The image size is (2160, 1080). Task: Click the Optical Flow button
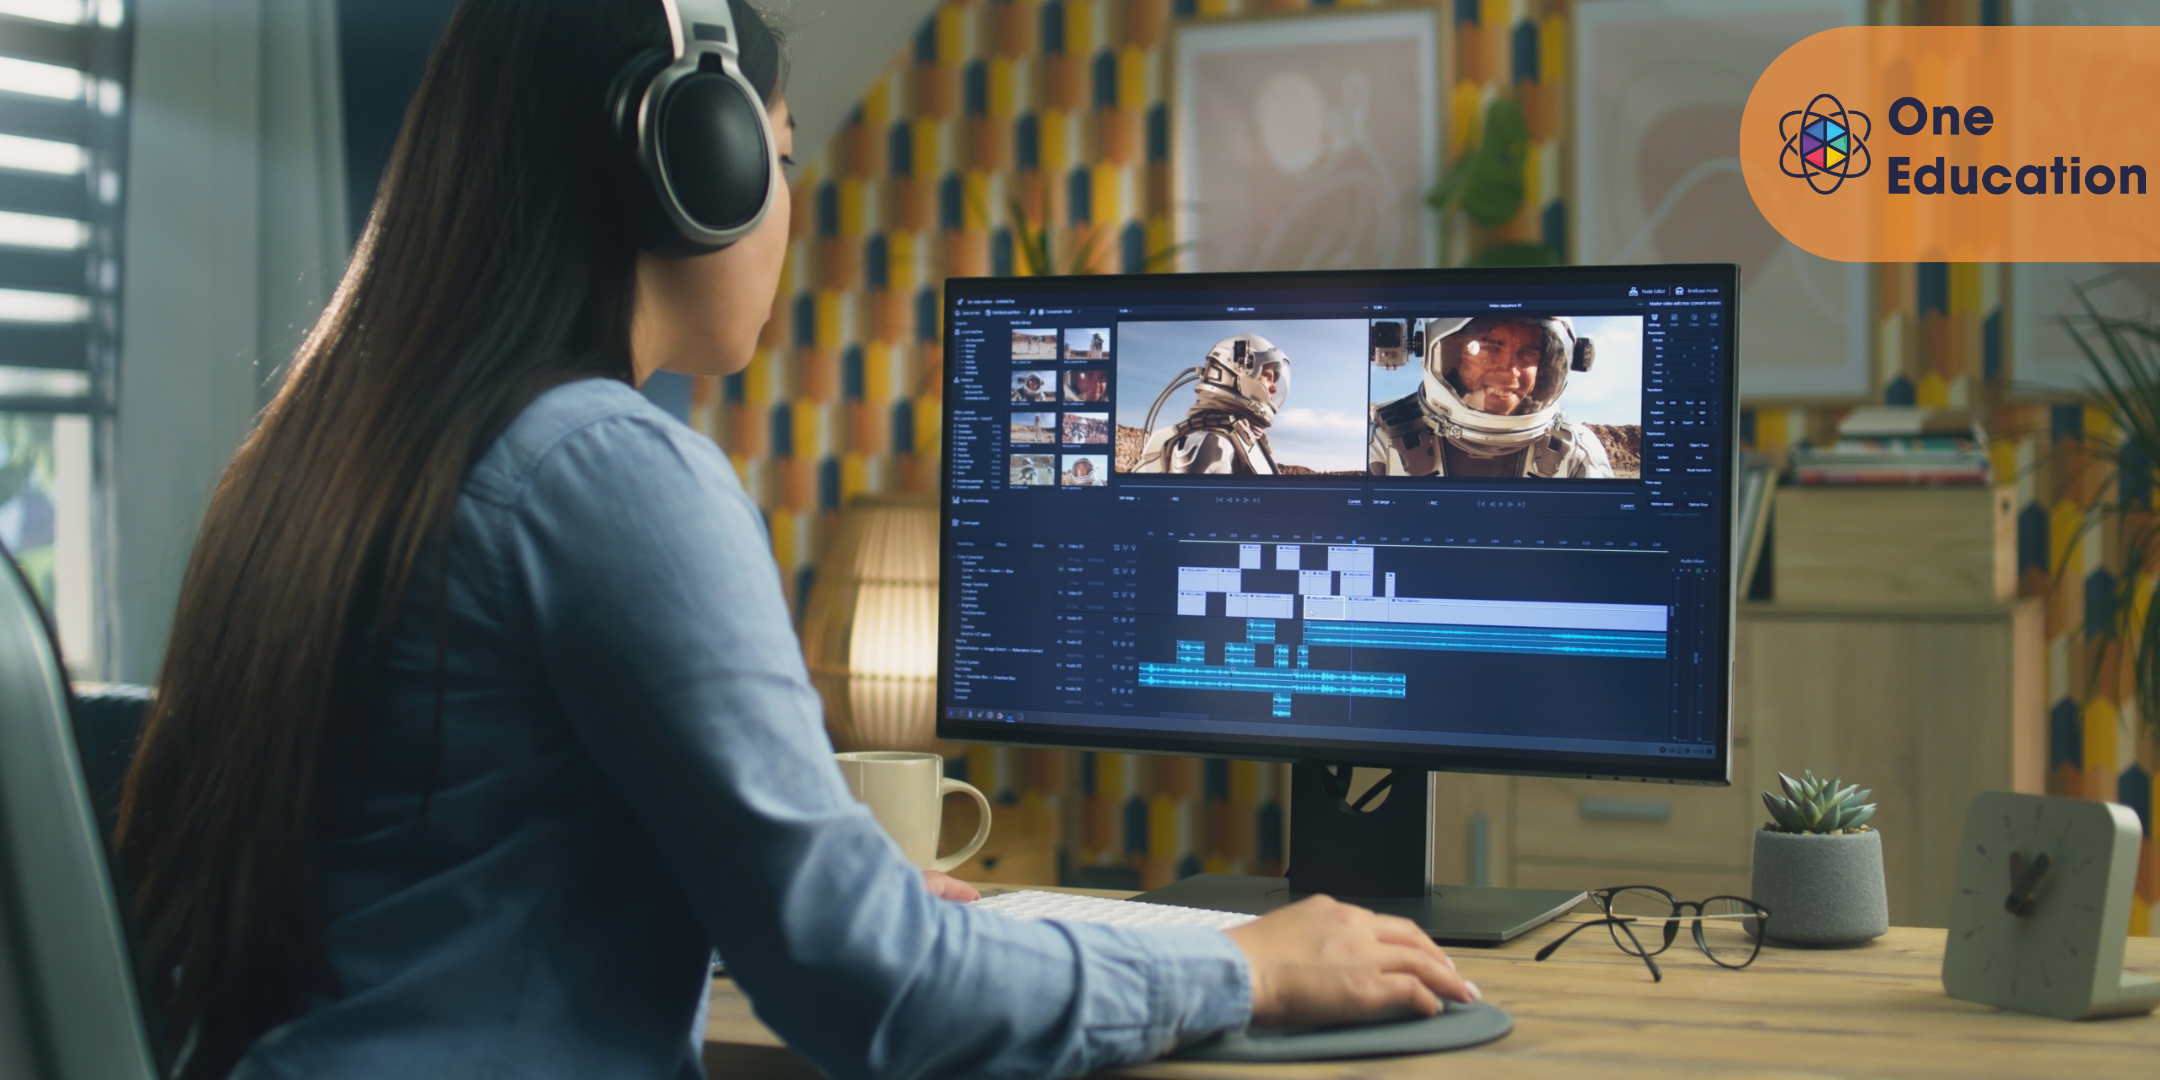pyautogui.click(x=1698, y=504)
